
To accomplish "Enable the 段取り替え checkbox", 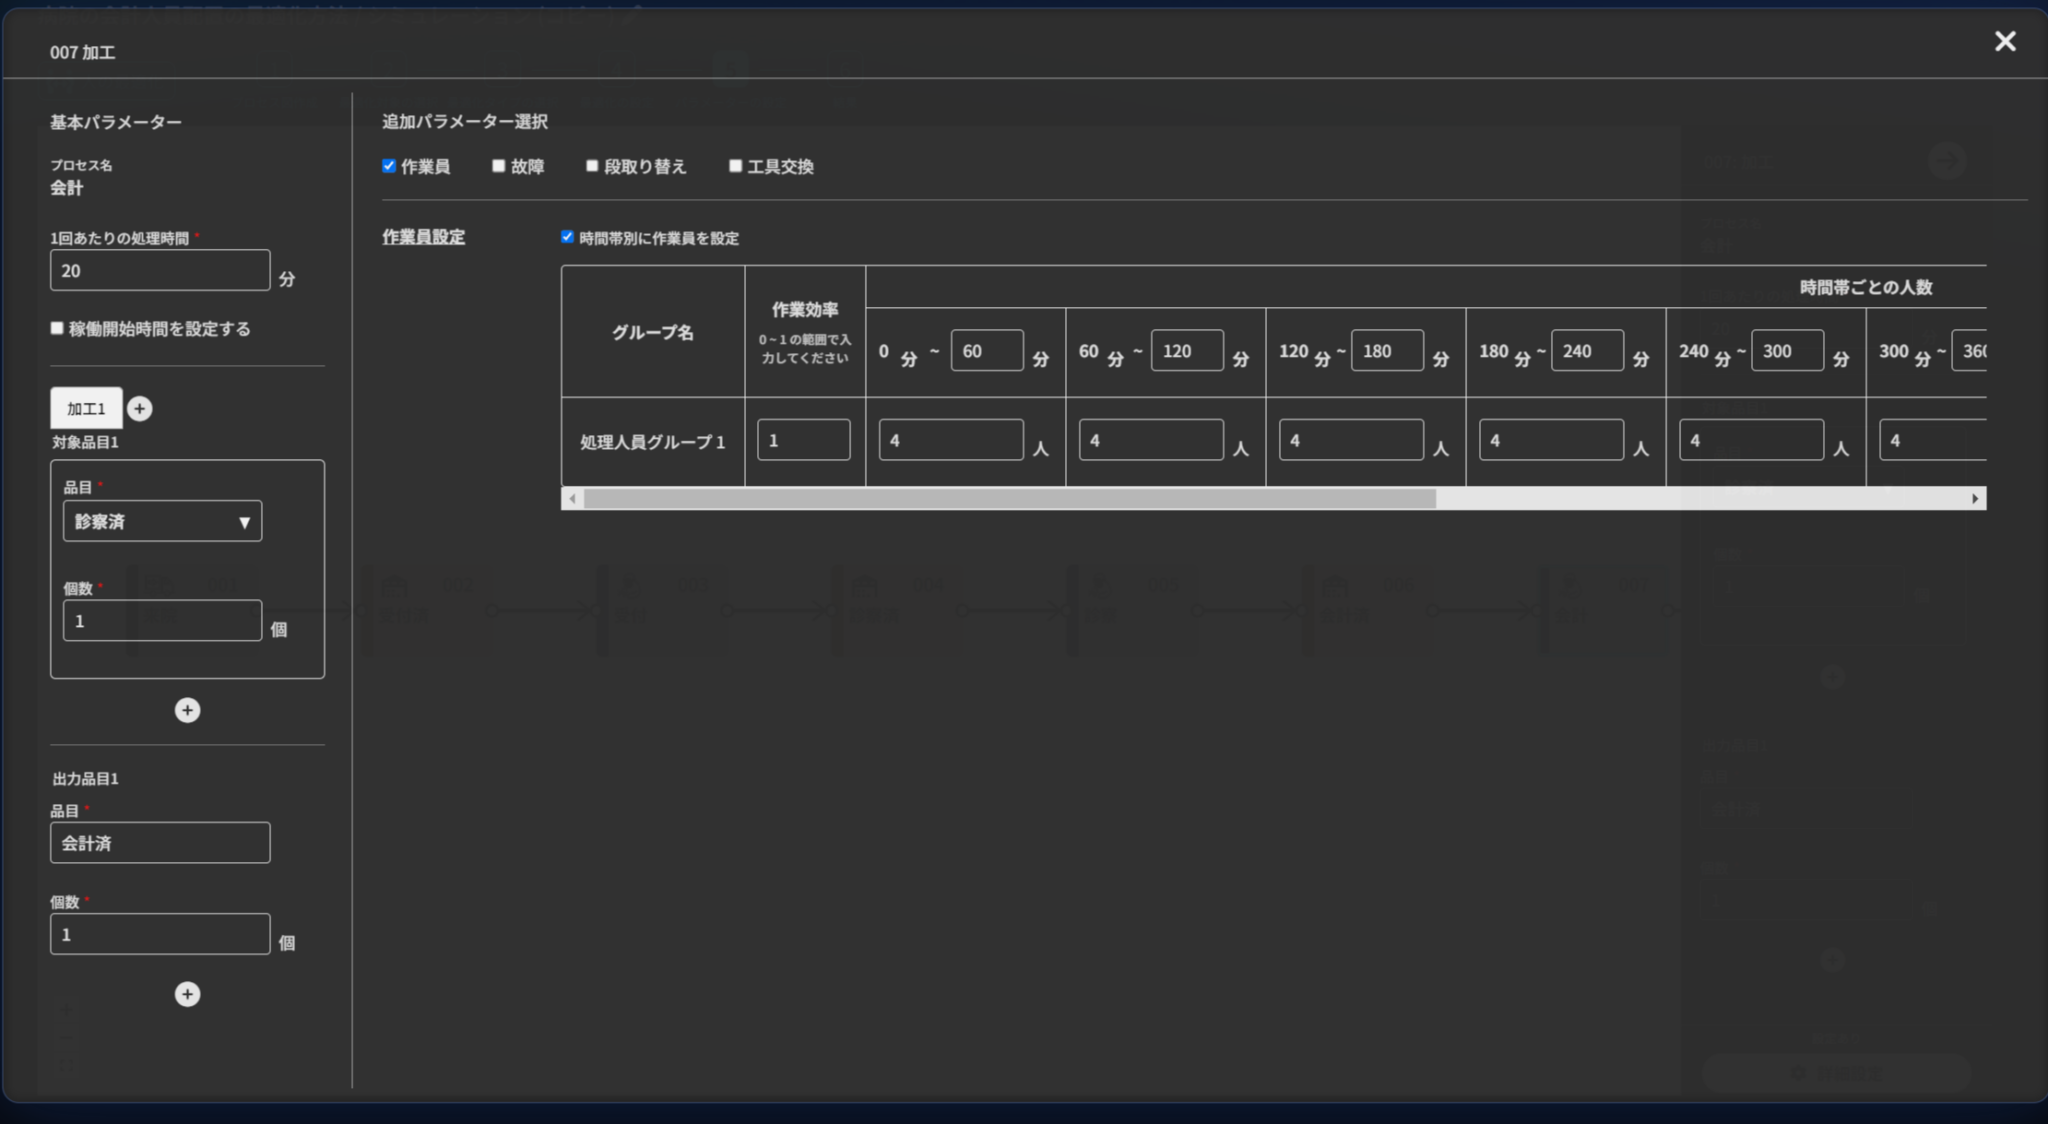I will pos(592,166).
